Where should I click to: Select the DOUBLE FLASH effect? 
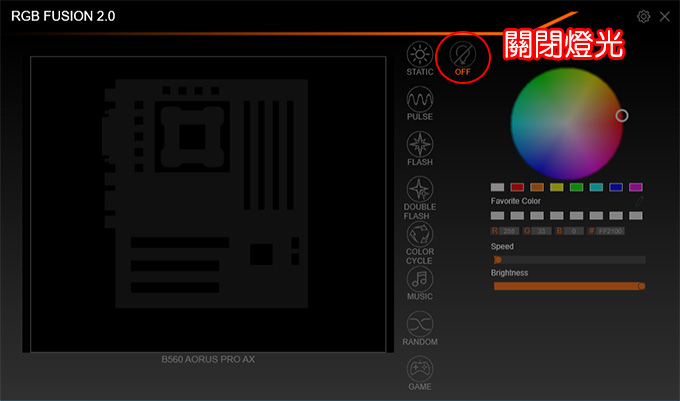pyautogui.click(x=420, y=198)
